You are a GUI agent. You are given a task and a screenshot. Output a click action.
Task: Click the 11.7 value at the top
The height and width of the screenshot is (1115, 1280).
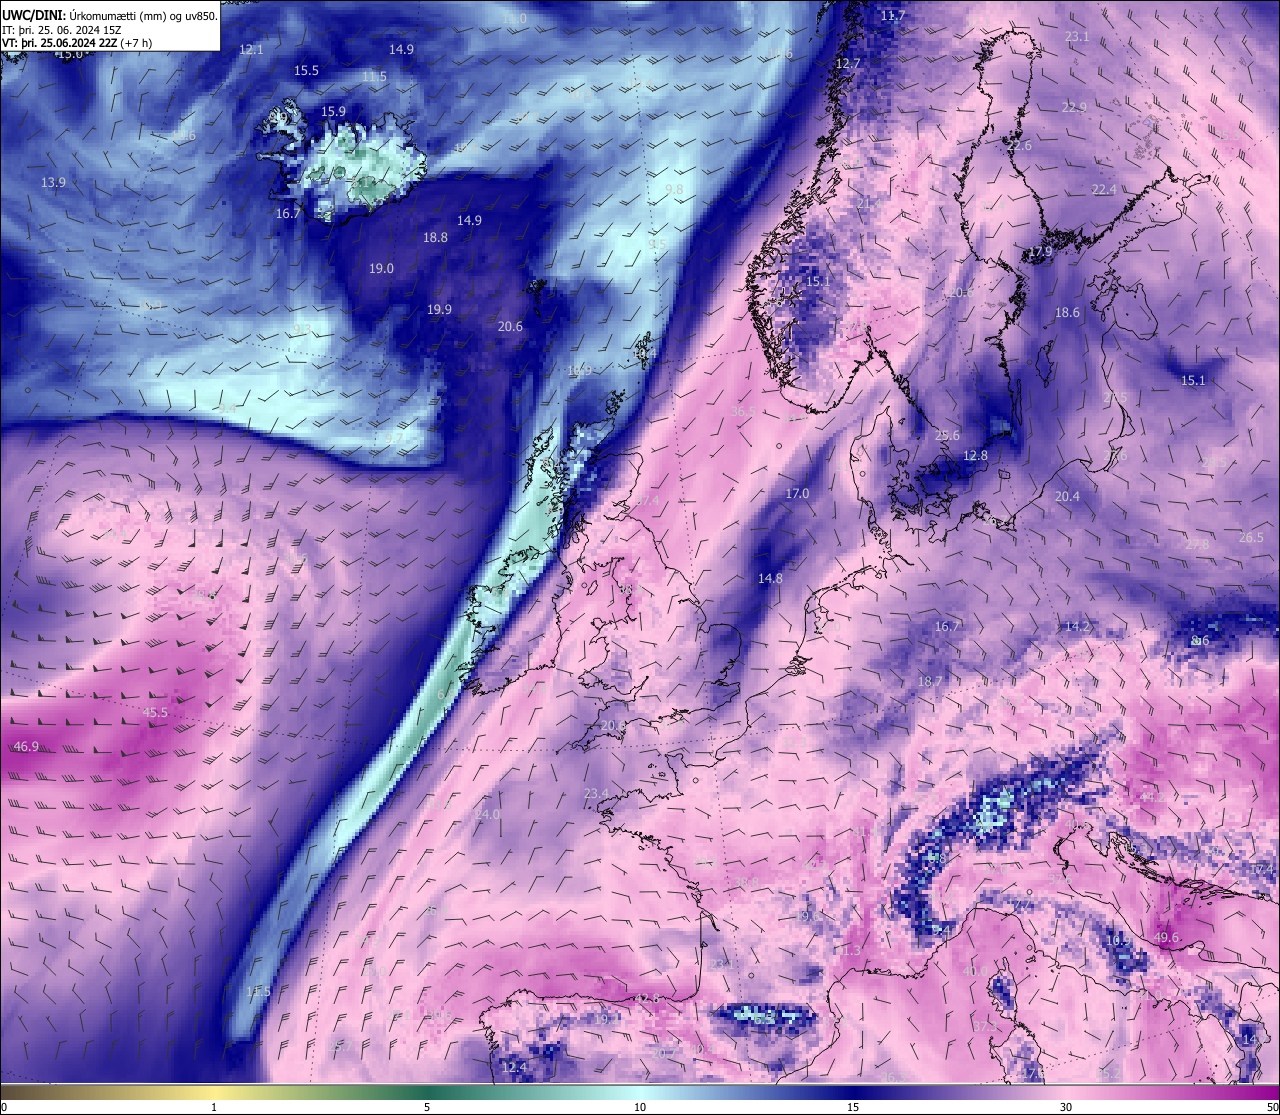tap(893, 15)
